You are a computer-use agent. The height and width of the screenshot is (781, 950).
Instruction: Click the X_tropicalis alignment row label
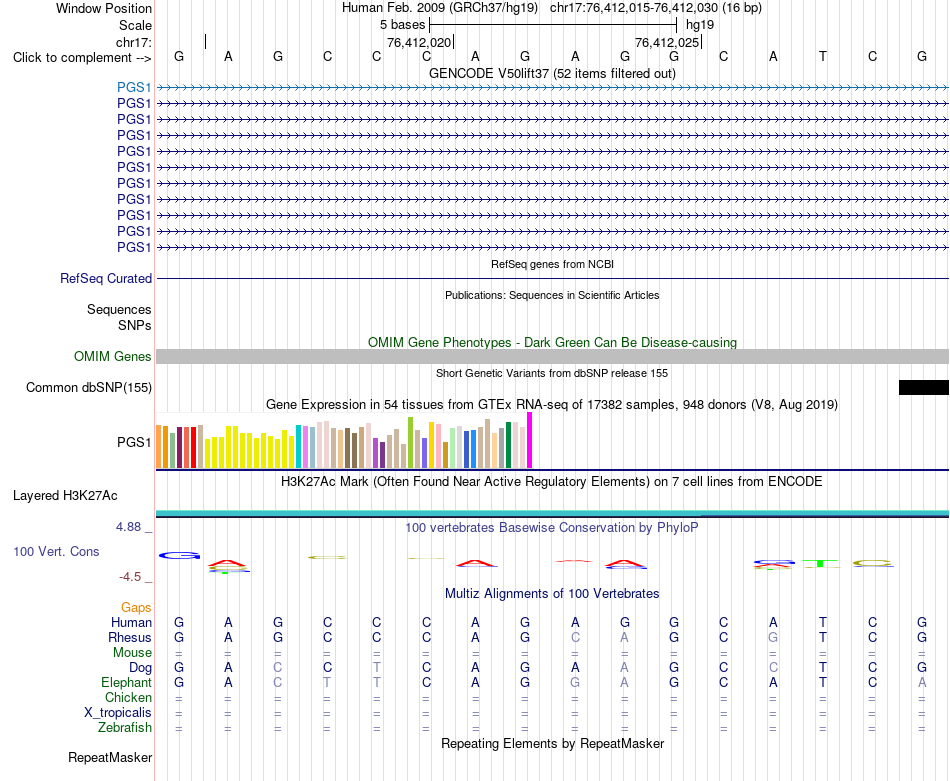(x=118, y=713)
